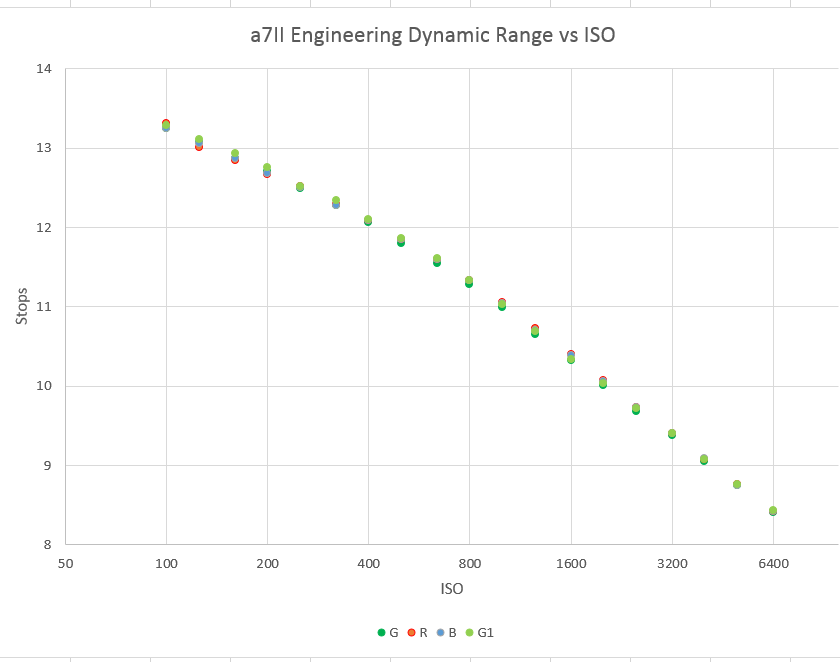This screenshot has width=840, height=662.
Task: Select the data point cluster at ISO 100
Action: pyautogui.click(x=166, y=125)
